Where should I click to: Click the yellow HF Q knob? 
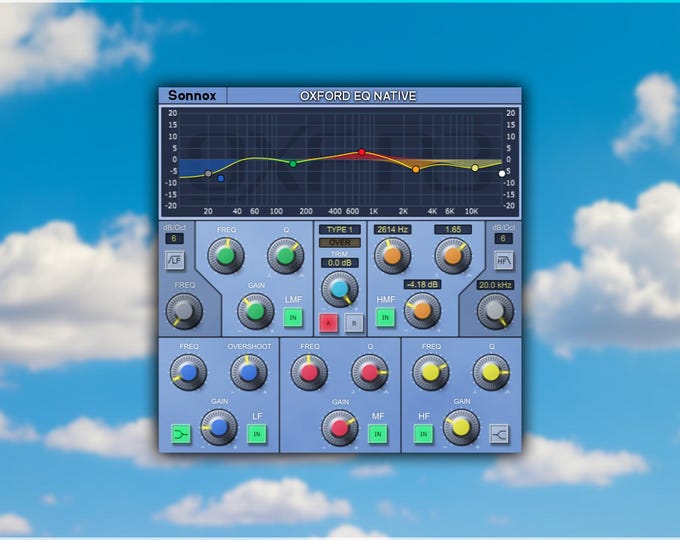coord(491,372)
